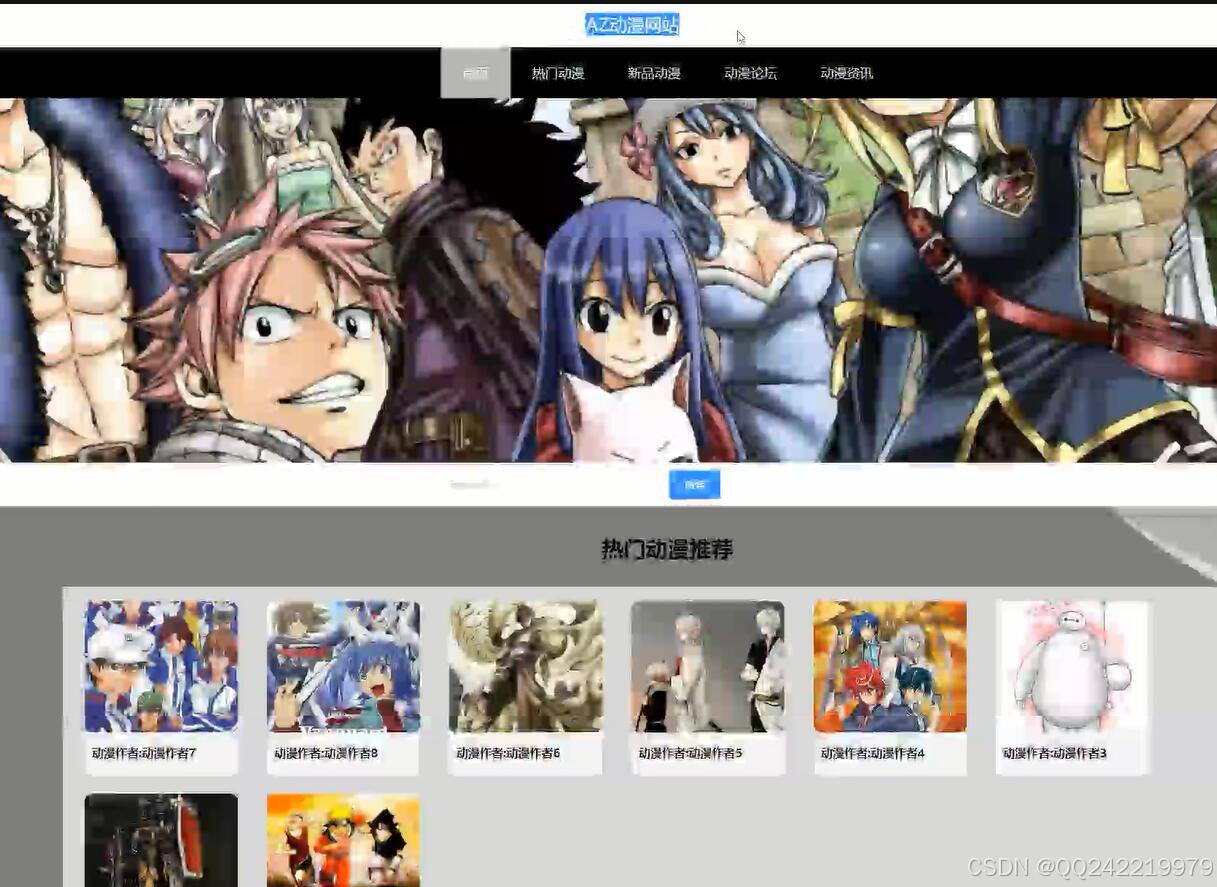The height and width of the screenshot is (887, 1217).
Task: Click the 热门动漫推荐 section heading
Action: (x=667, y=549)
